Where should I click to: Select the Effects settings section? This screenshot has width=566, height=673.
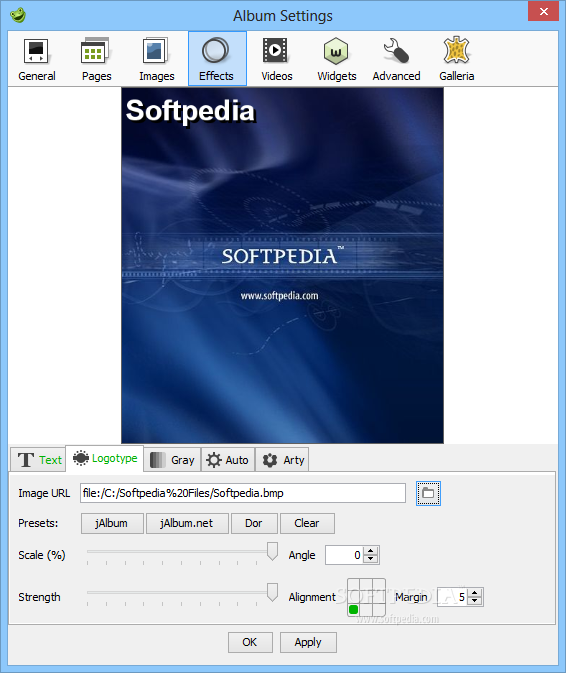tap(217, 59)
